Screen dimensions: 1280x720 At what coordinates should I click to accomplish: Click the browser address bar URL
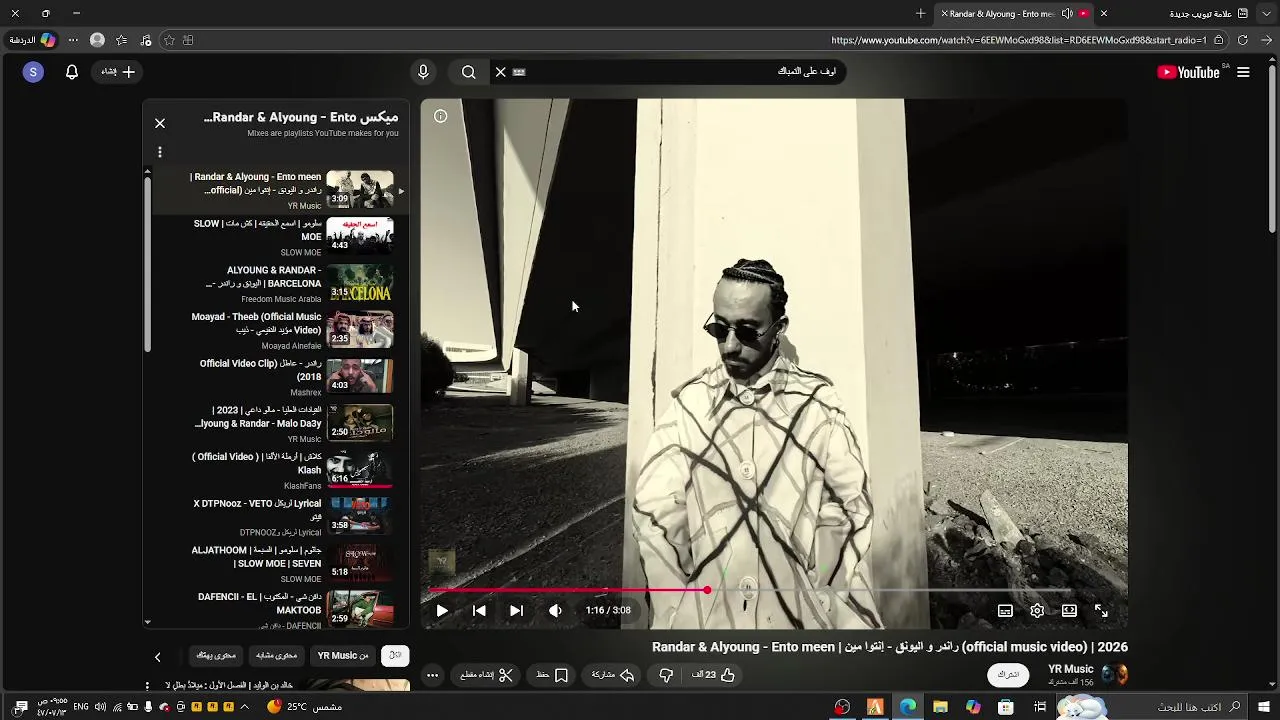pyautogui.click(x=1018, y=40)
